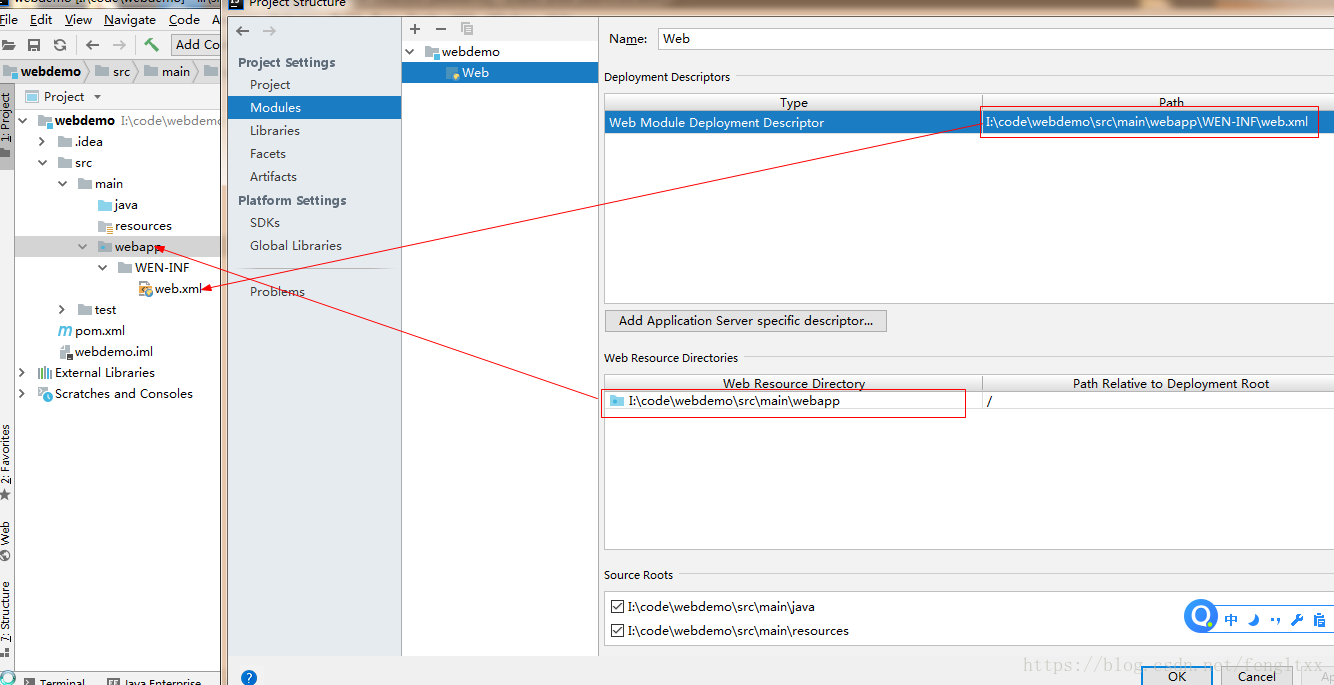Toggle the 中 Chinese input mode icon
The image size is (1334, 685).
click(1231, 620)
